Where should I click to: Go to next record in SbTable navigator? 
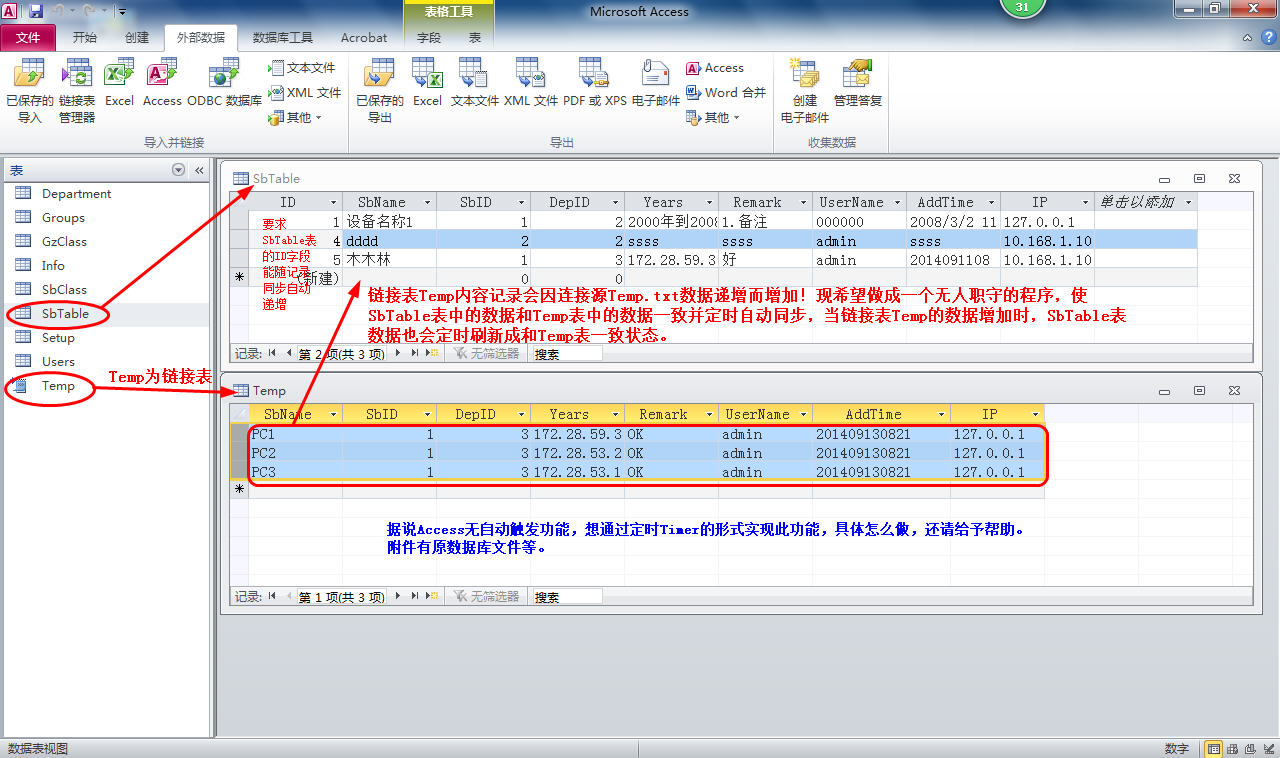coord(398,353)
